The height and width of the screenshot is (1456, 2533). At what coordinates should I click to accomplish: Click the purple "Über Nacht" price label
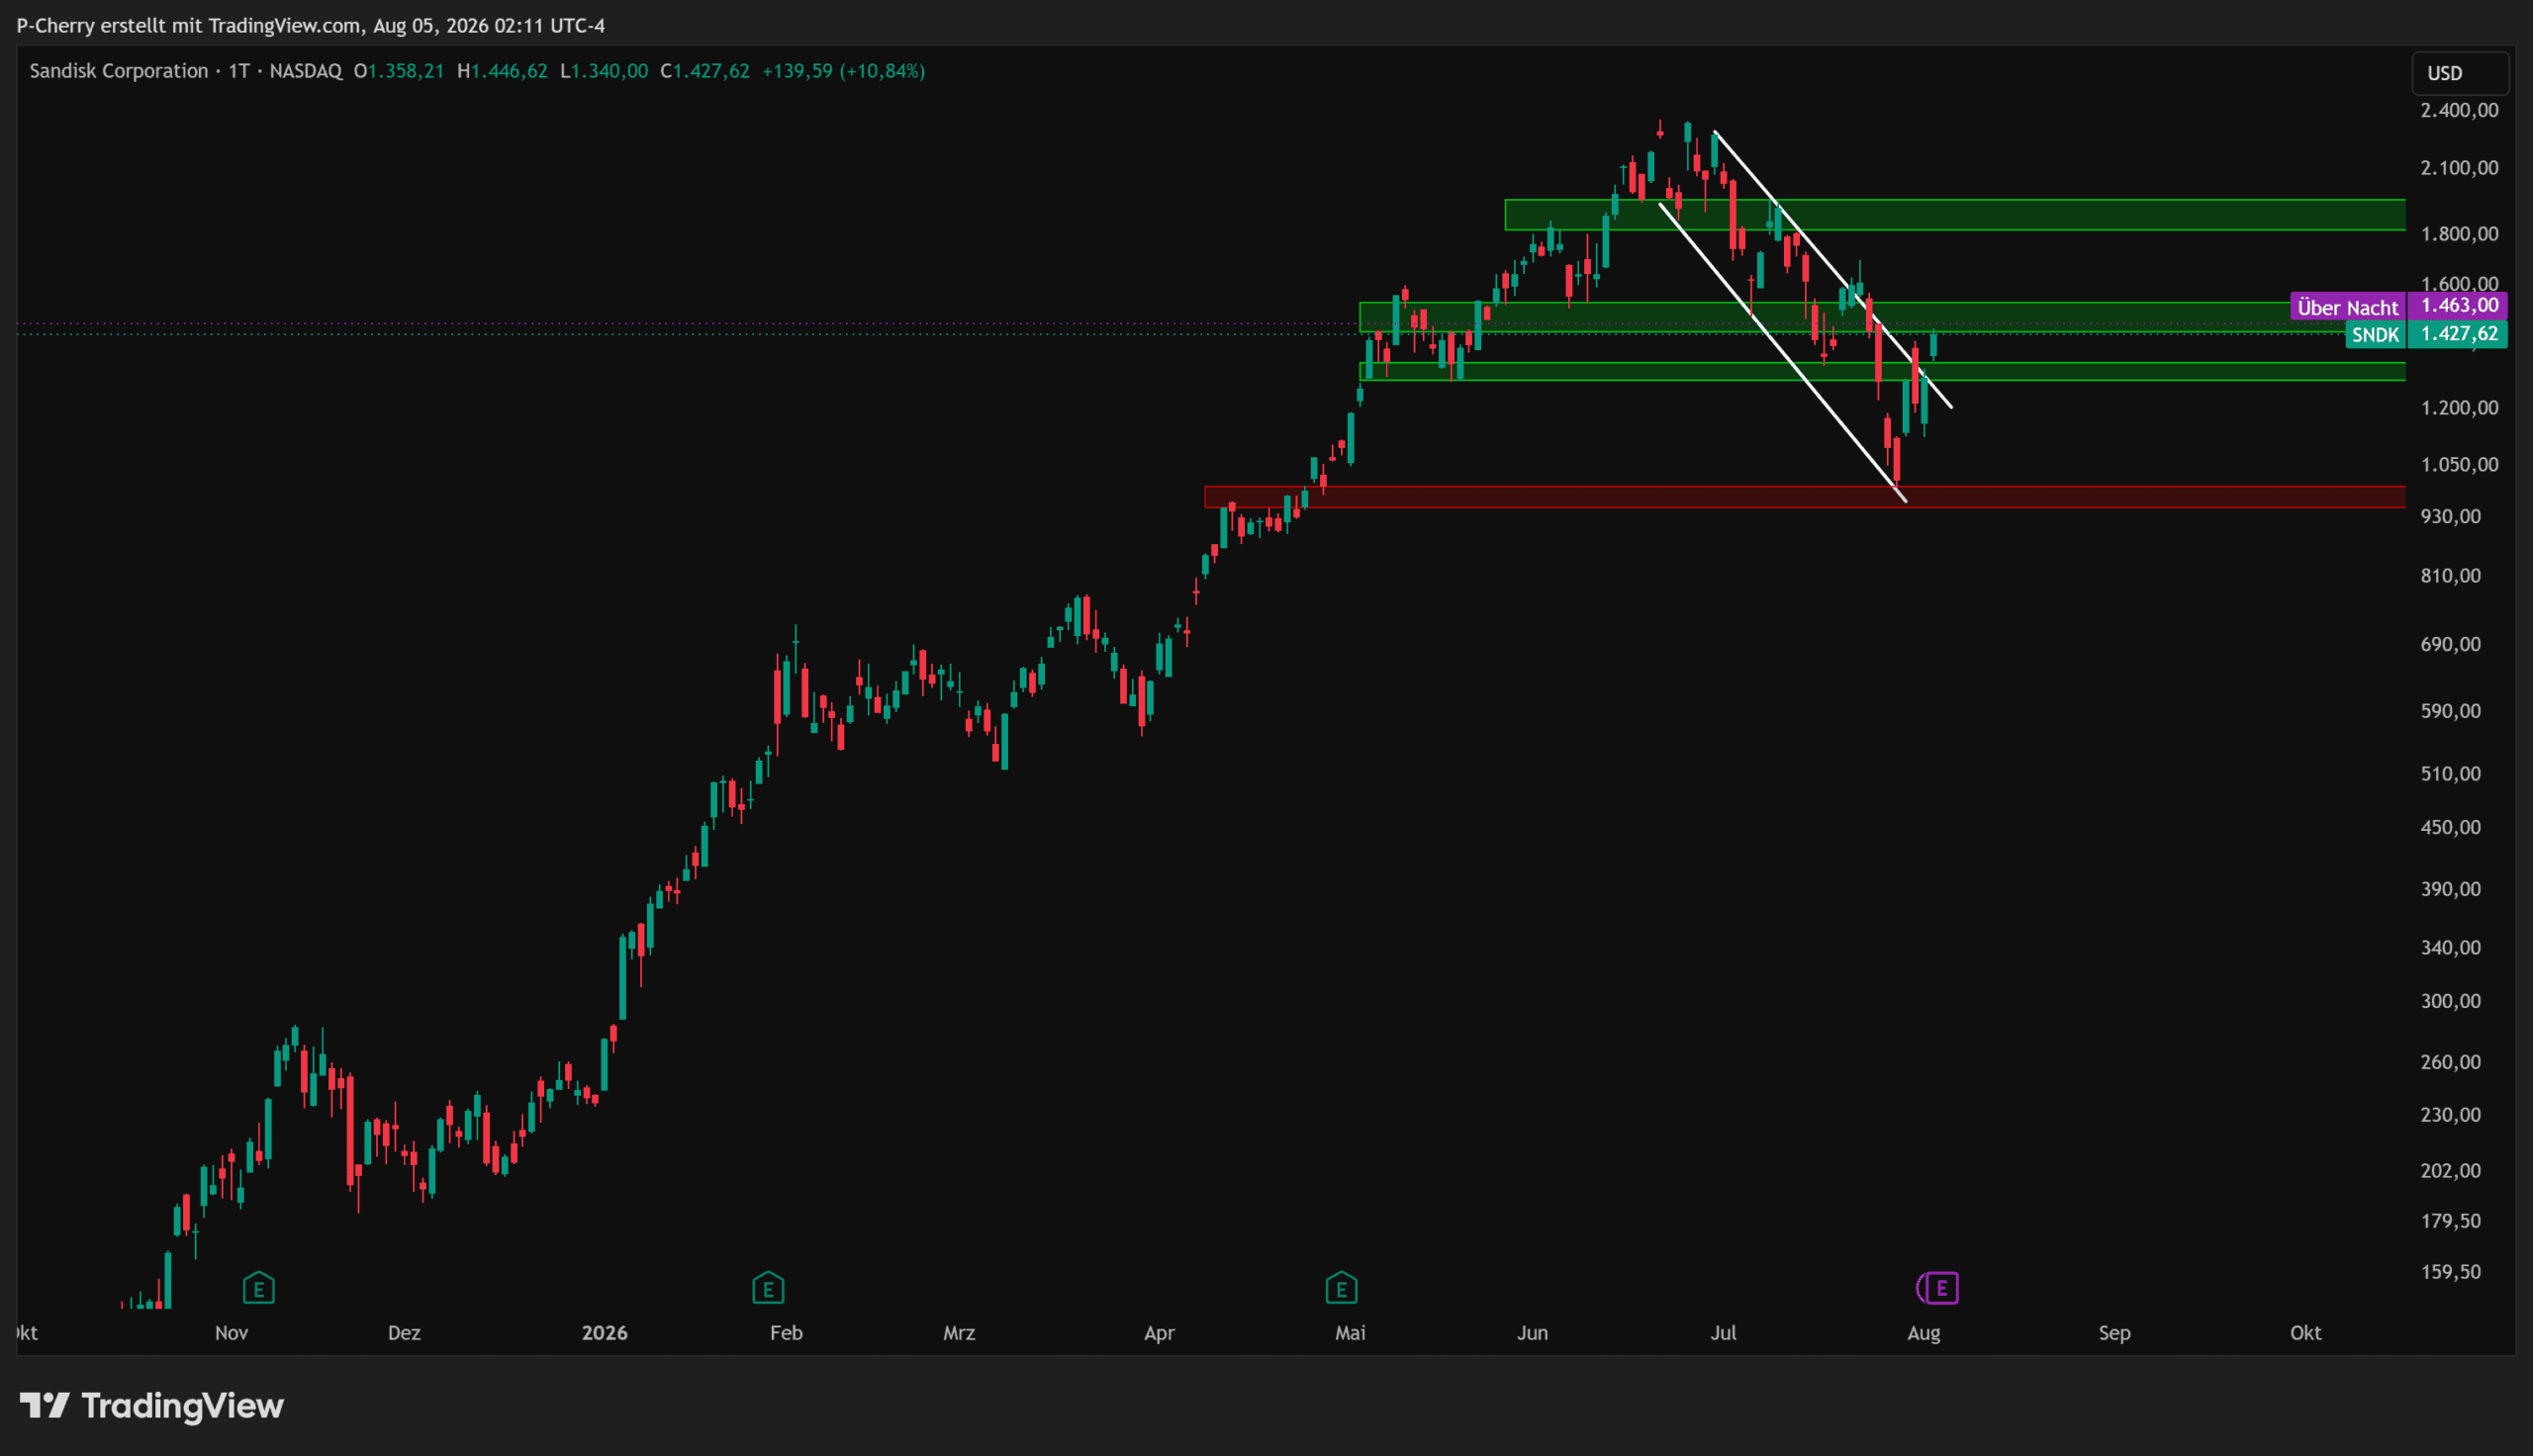coord(2348,307)
